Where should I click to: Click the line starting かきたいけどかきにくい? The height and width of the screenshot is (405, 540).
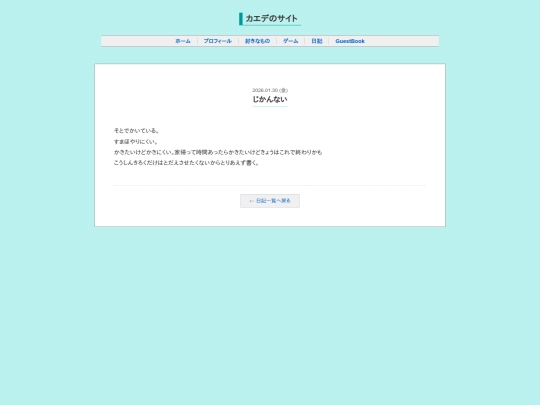[x=218, y=152]
